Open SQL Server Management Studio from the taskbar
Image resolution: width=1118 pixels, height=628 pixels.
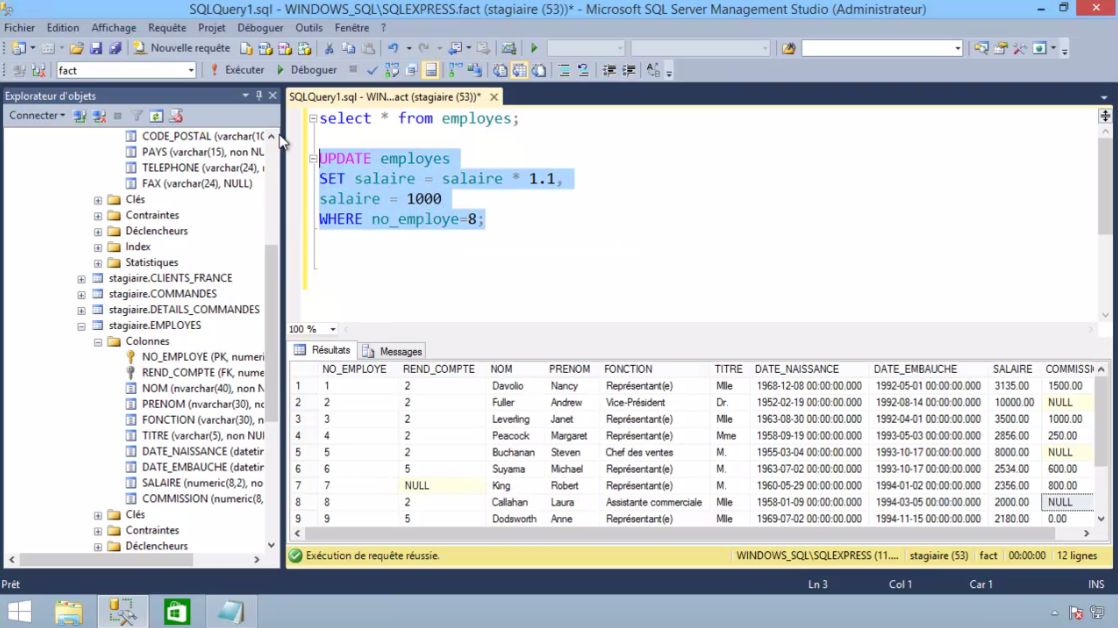point(122,611)
